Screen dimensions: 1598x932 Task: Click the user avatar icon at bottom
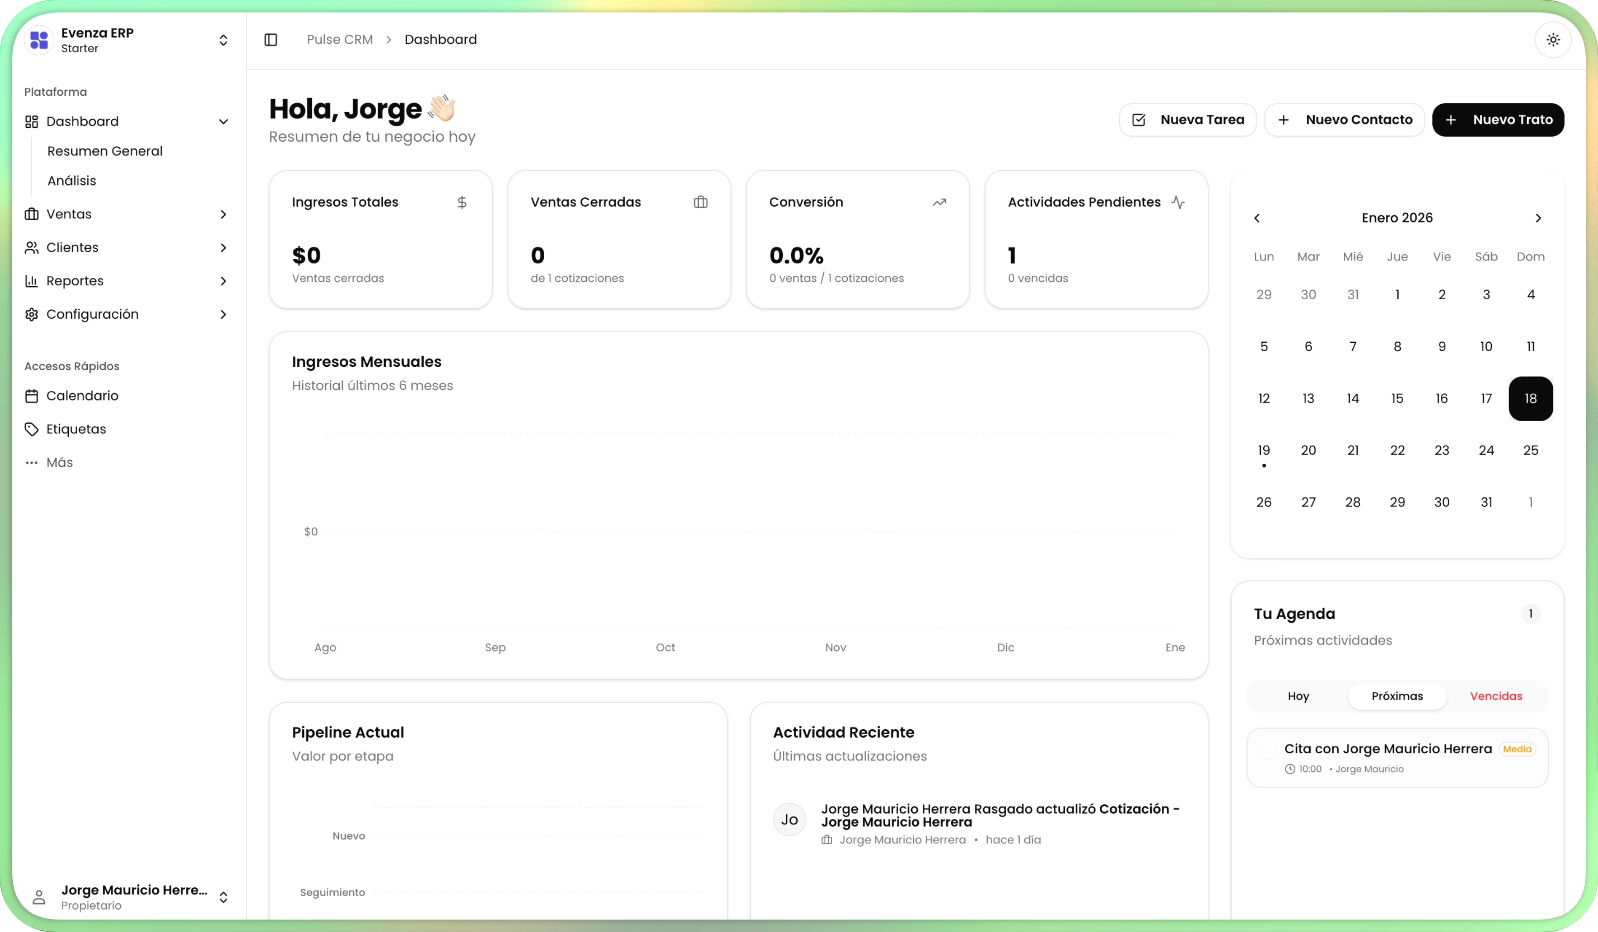coord(39,897)
